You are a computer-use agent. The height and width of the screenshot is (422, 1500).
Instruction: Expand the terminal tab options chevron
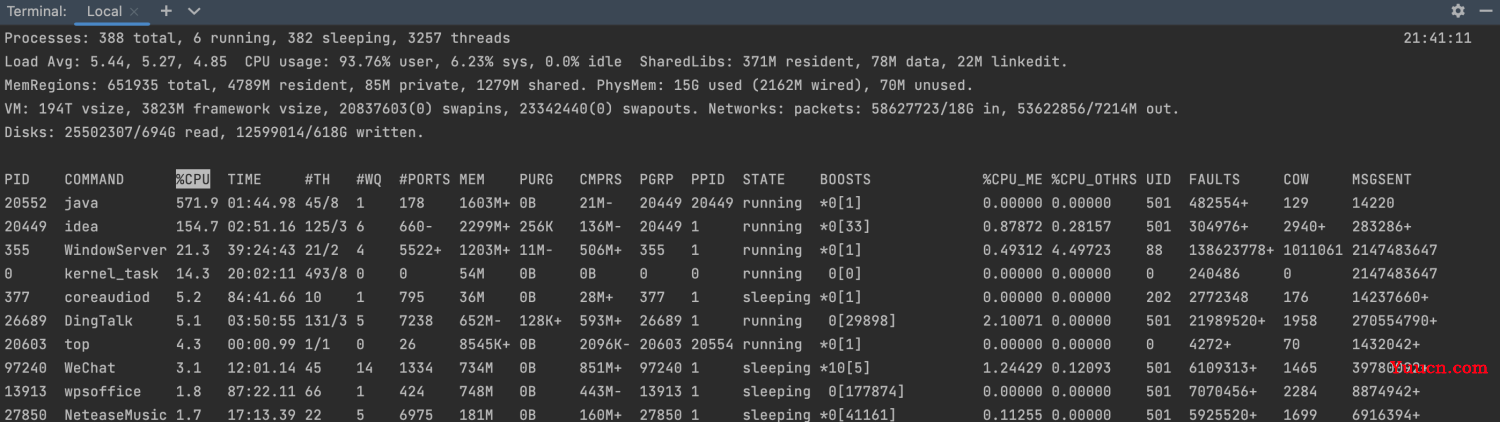(x=194, y=11)
